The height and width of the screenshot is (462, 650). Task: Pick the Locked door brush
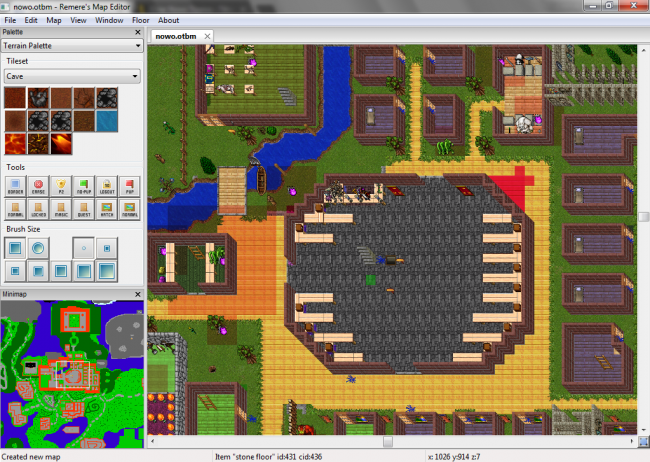(38, 209)
